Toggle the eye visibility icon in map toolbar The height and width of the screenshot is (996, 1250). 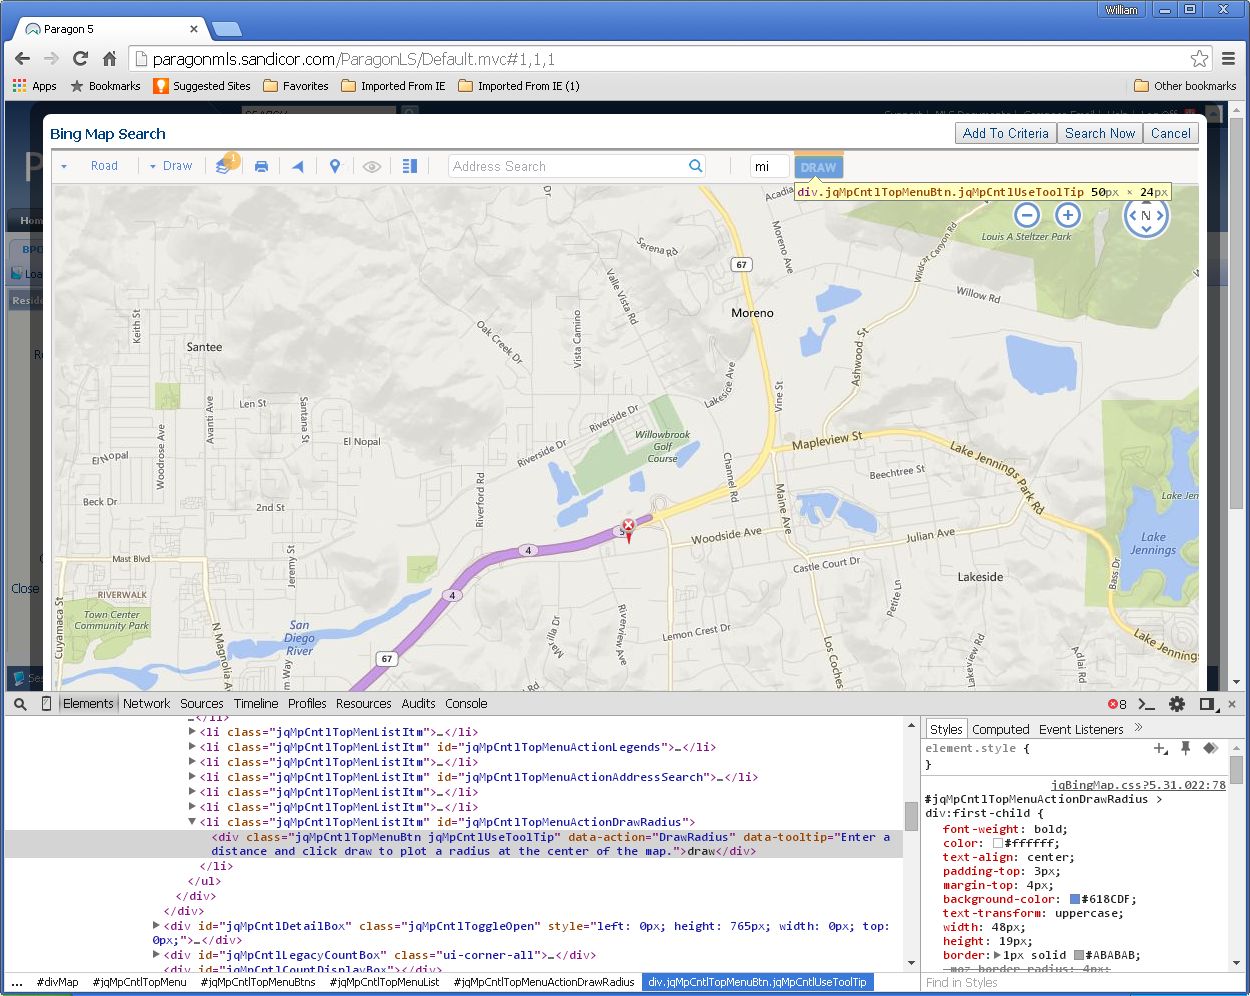coord(372,167)
